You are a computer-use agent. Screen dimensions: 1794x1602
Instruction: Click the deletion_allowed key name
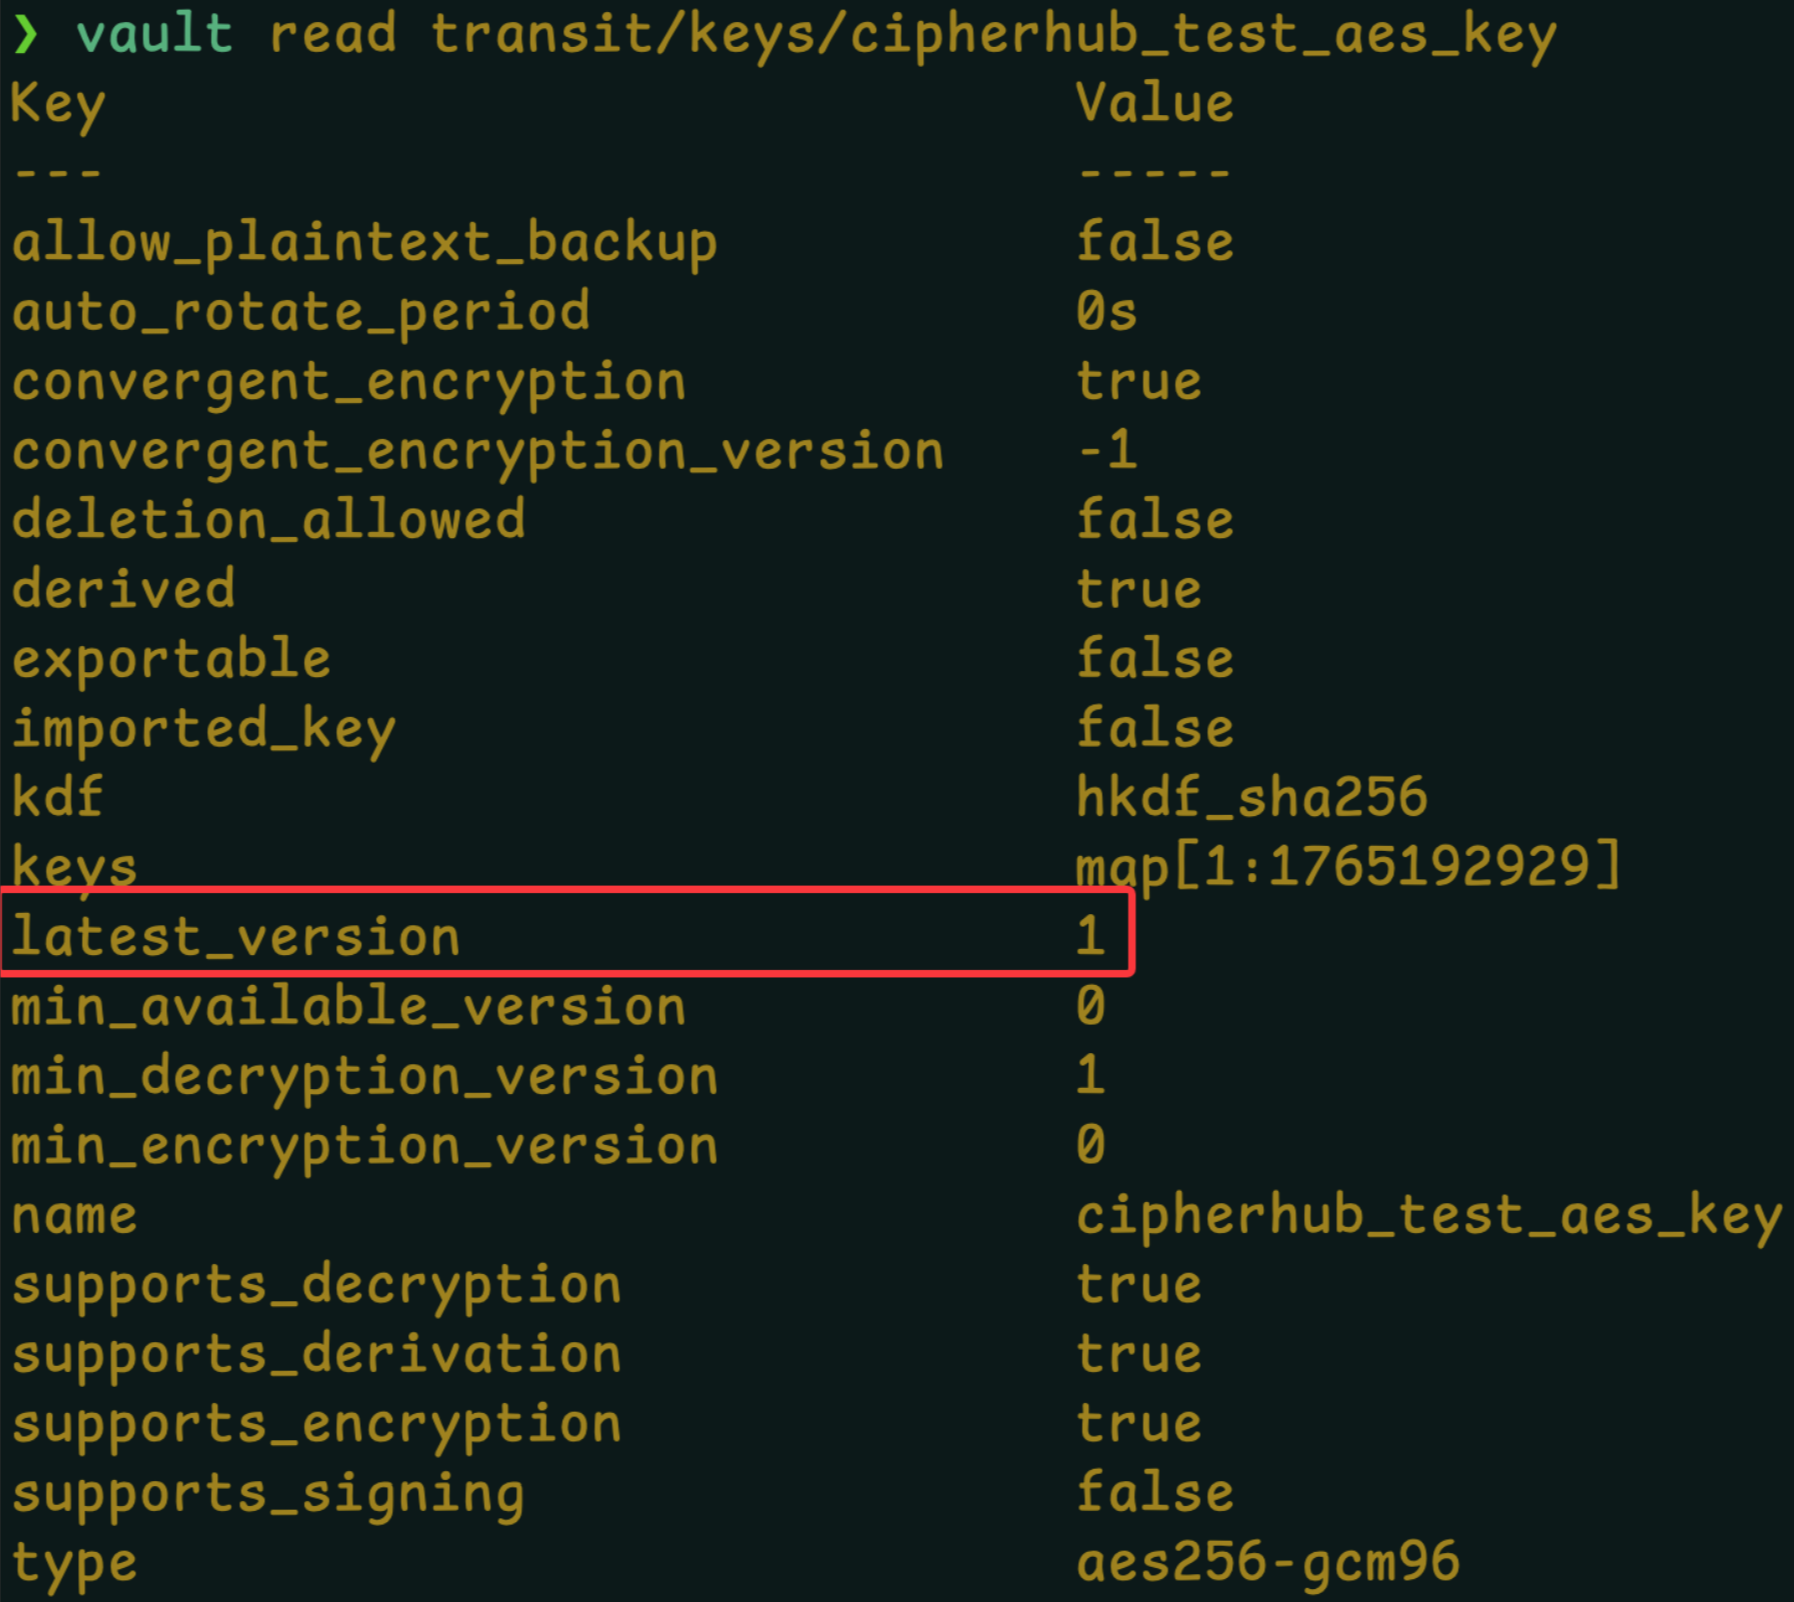pos(268,520)
